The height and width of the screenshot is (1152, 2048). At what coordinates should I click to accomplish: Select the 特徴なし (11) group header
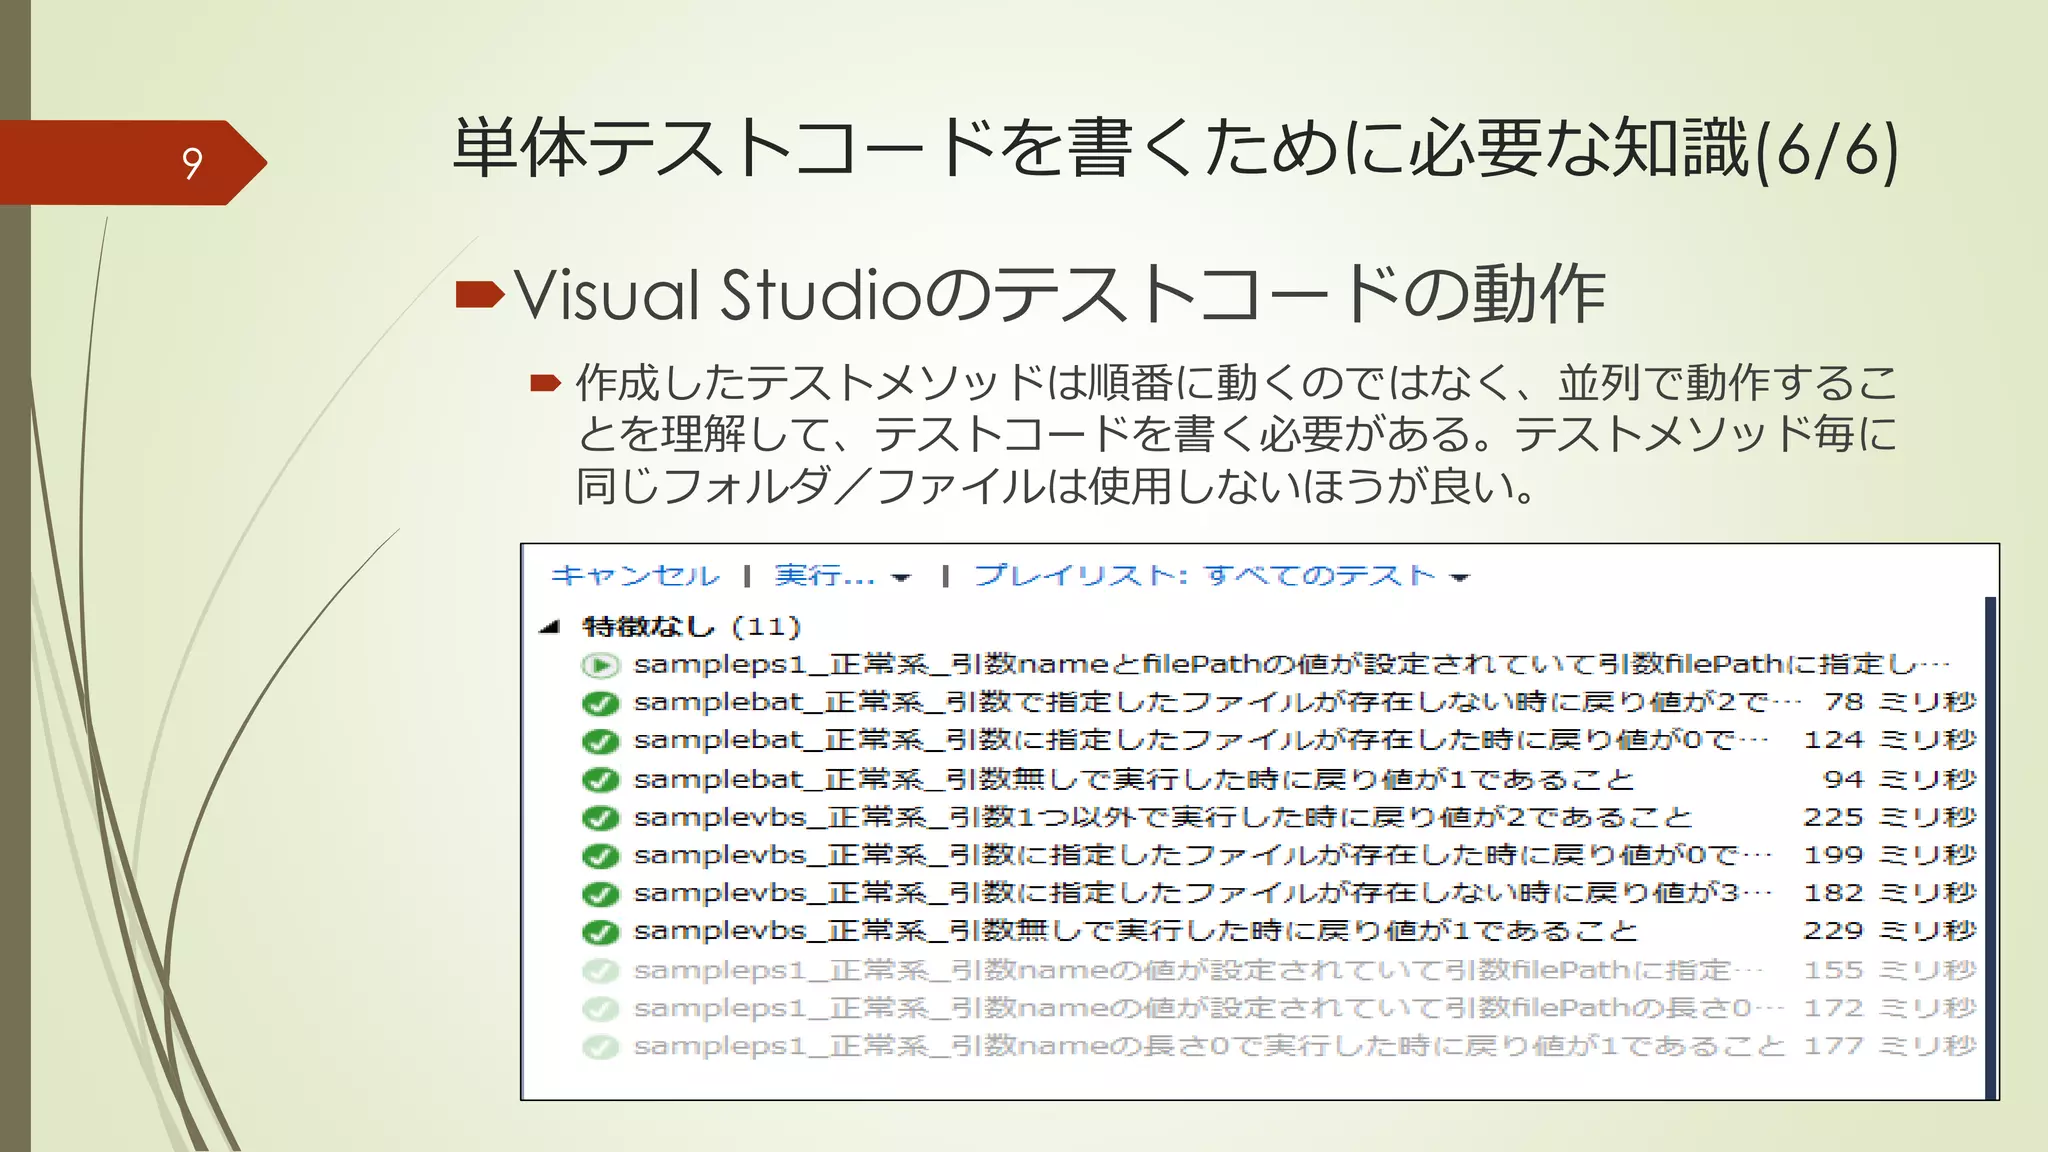pyautogui.click(x=692, y=627)
